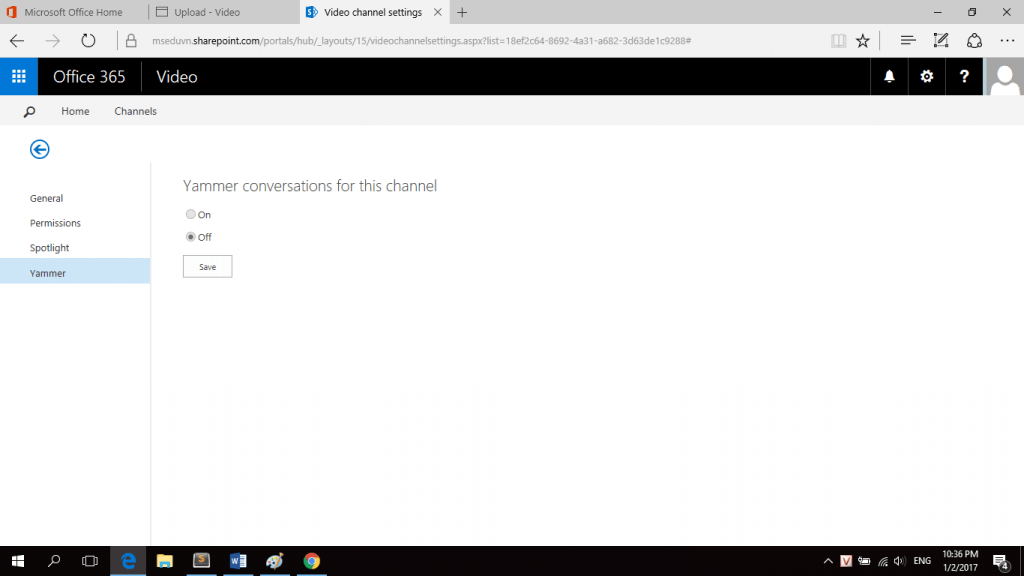
Task: Switch to Reading view
Action: pyautogui.click(x=839, y=40)
